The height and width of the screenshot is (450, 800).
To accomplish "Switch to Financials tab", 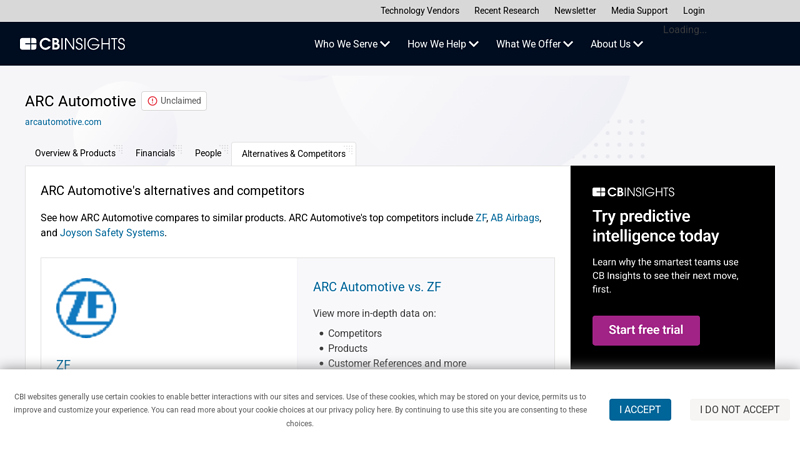I will (155, 153).
